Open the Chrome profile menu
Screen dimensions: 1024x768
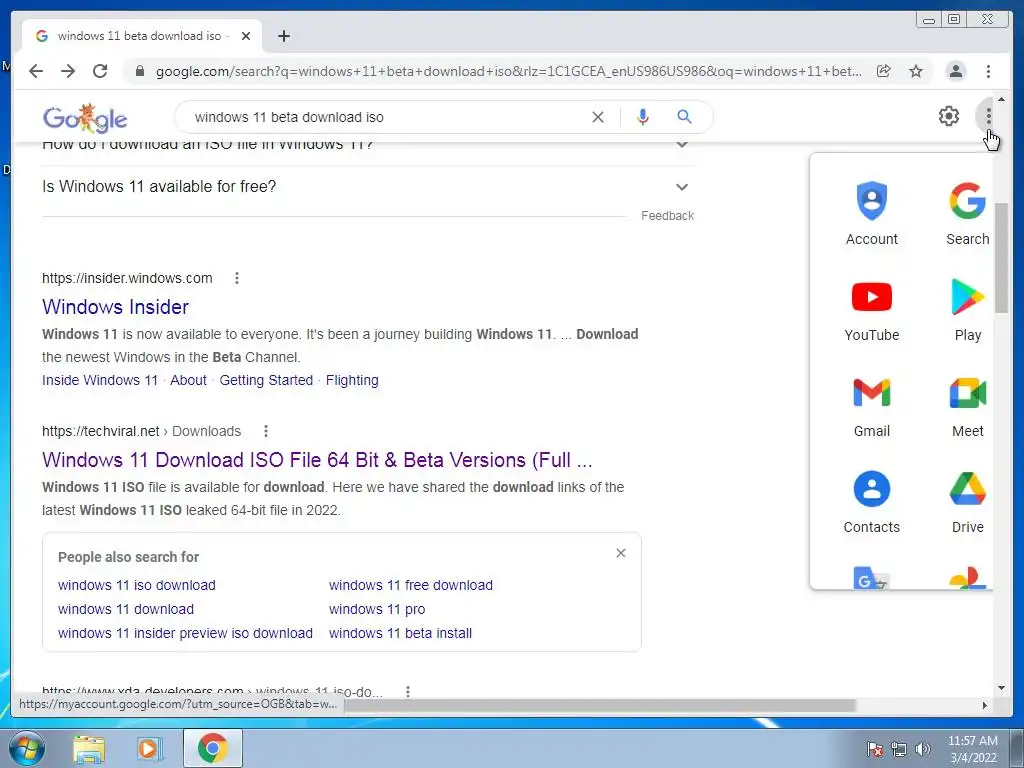[x=955, y=71]
